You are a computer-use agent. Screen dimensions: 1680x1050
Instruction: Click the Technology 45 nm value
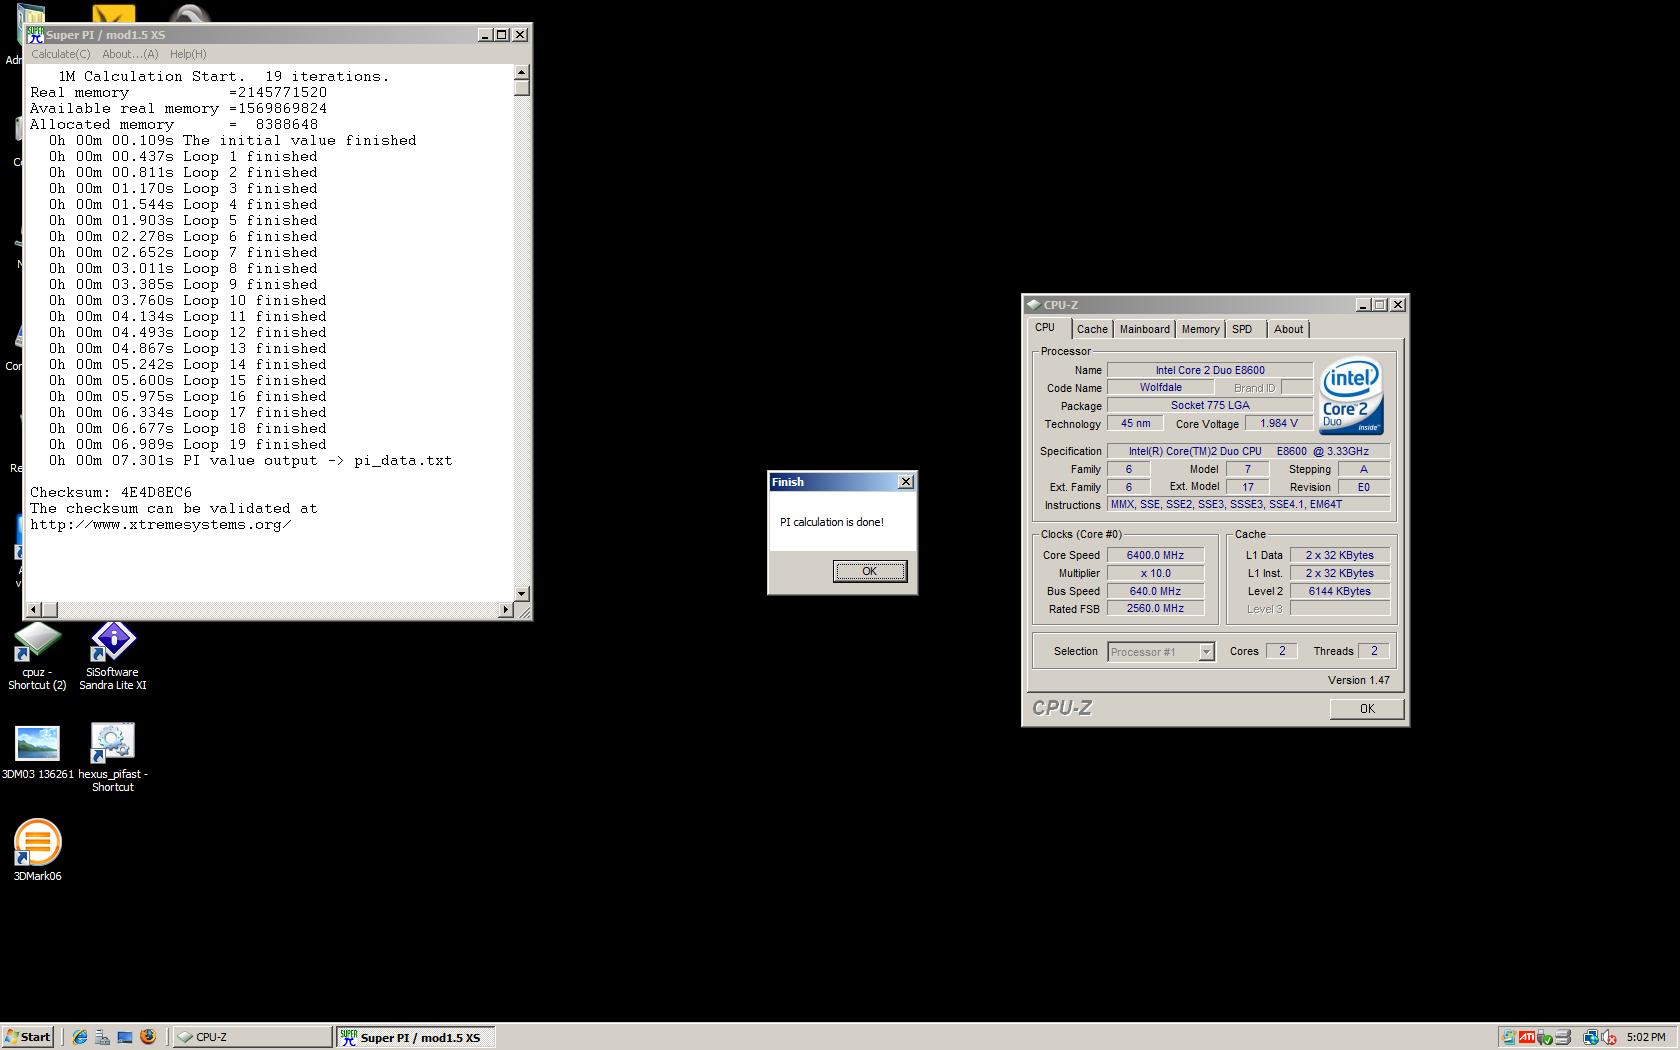(1135, 423)
